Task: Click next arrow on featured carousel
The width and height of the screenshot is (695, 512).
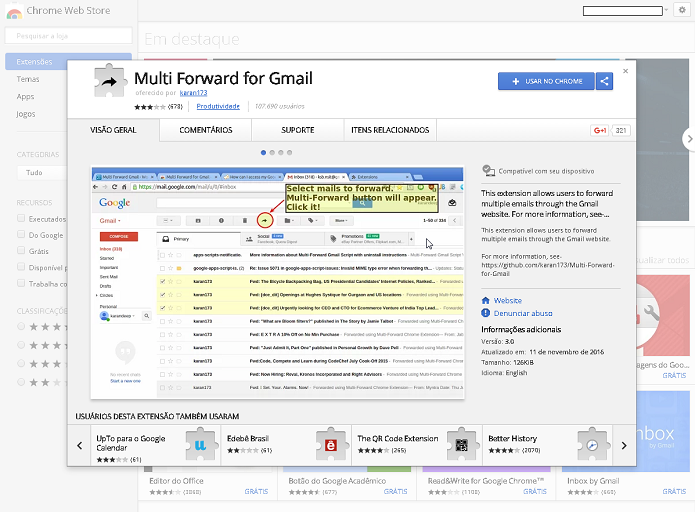Action: click(689, 139)
